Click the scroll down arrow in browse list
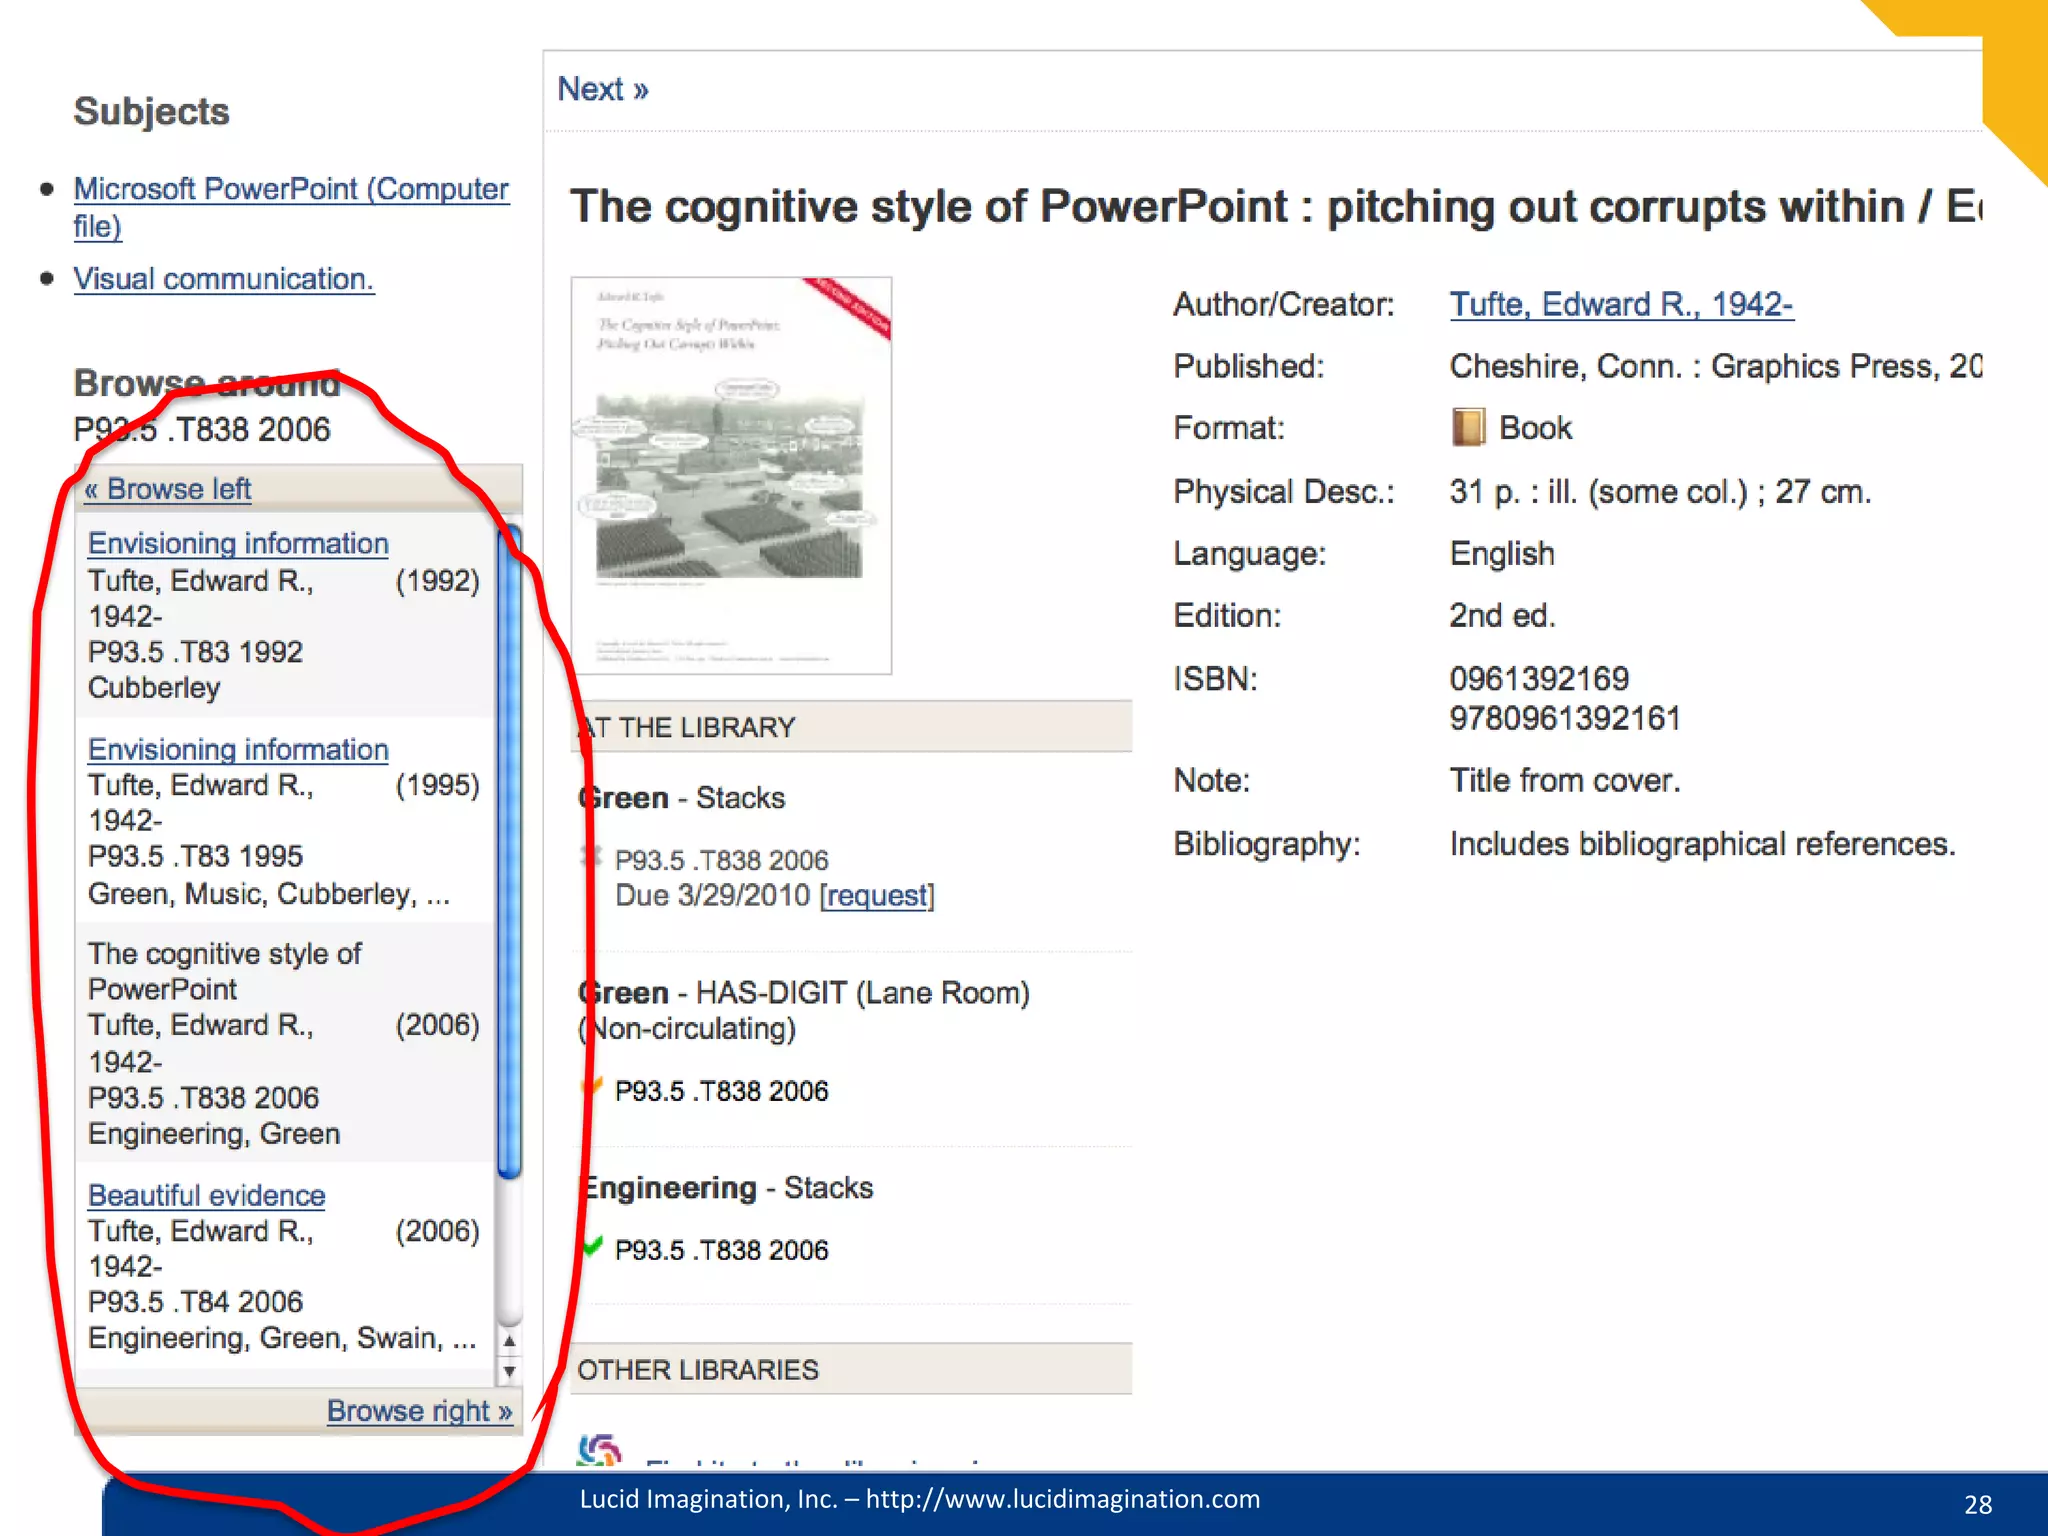 [509, 1372]
